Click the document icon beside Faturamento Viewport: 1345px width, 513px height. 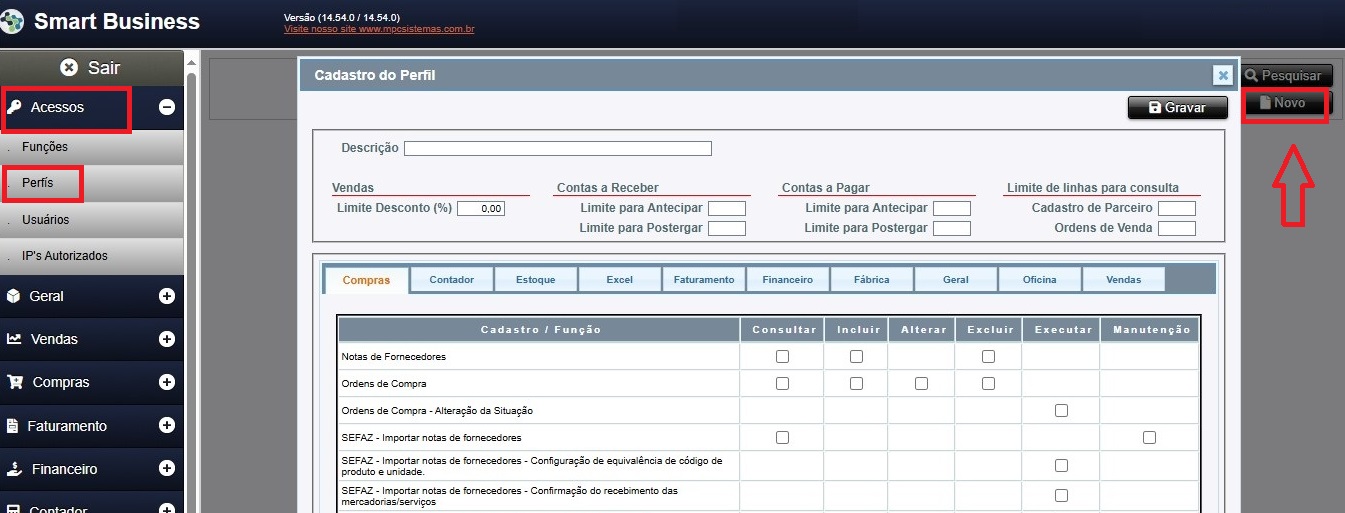(x=13, y=426)
